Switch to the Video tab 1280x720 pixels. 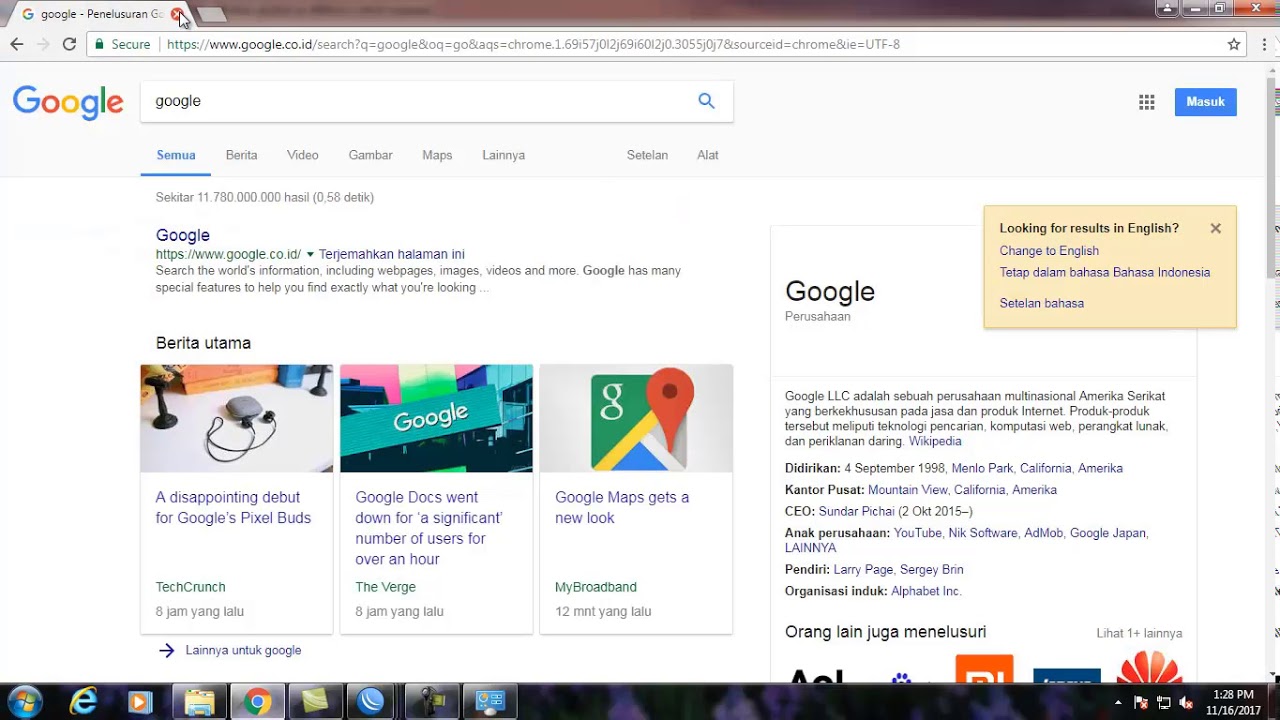[x=302, y=155]
